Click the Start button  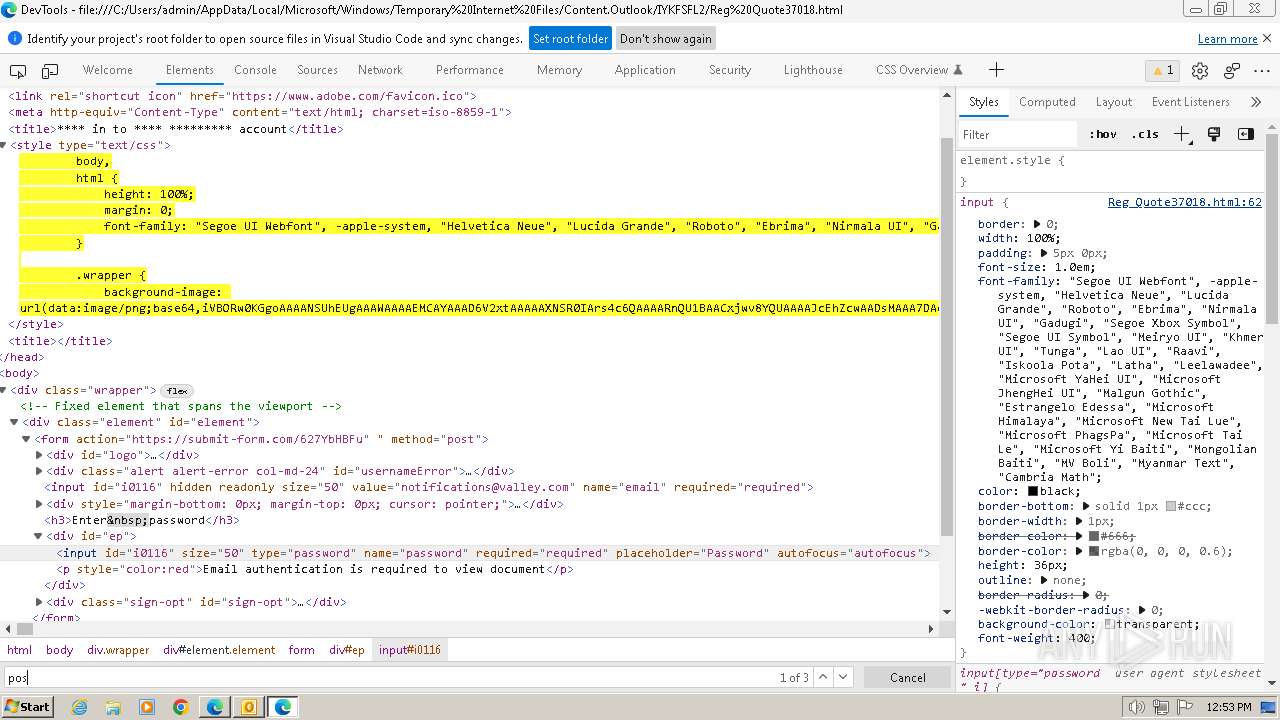coord(27,707)
